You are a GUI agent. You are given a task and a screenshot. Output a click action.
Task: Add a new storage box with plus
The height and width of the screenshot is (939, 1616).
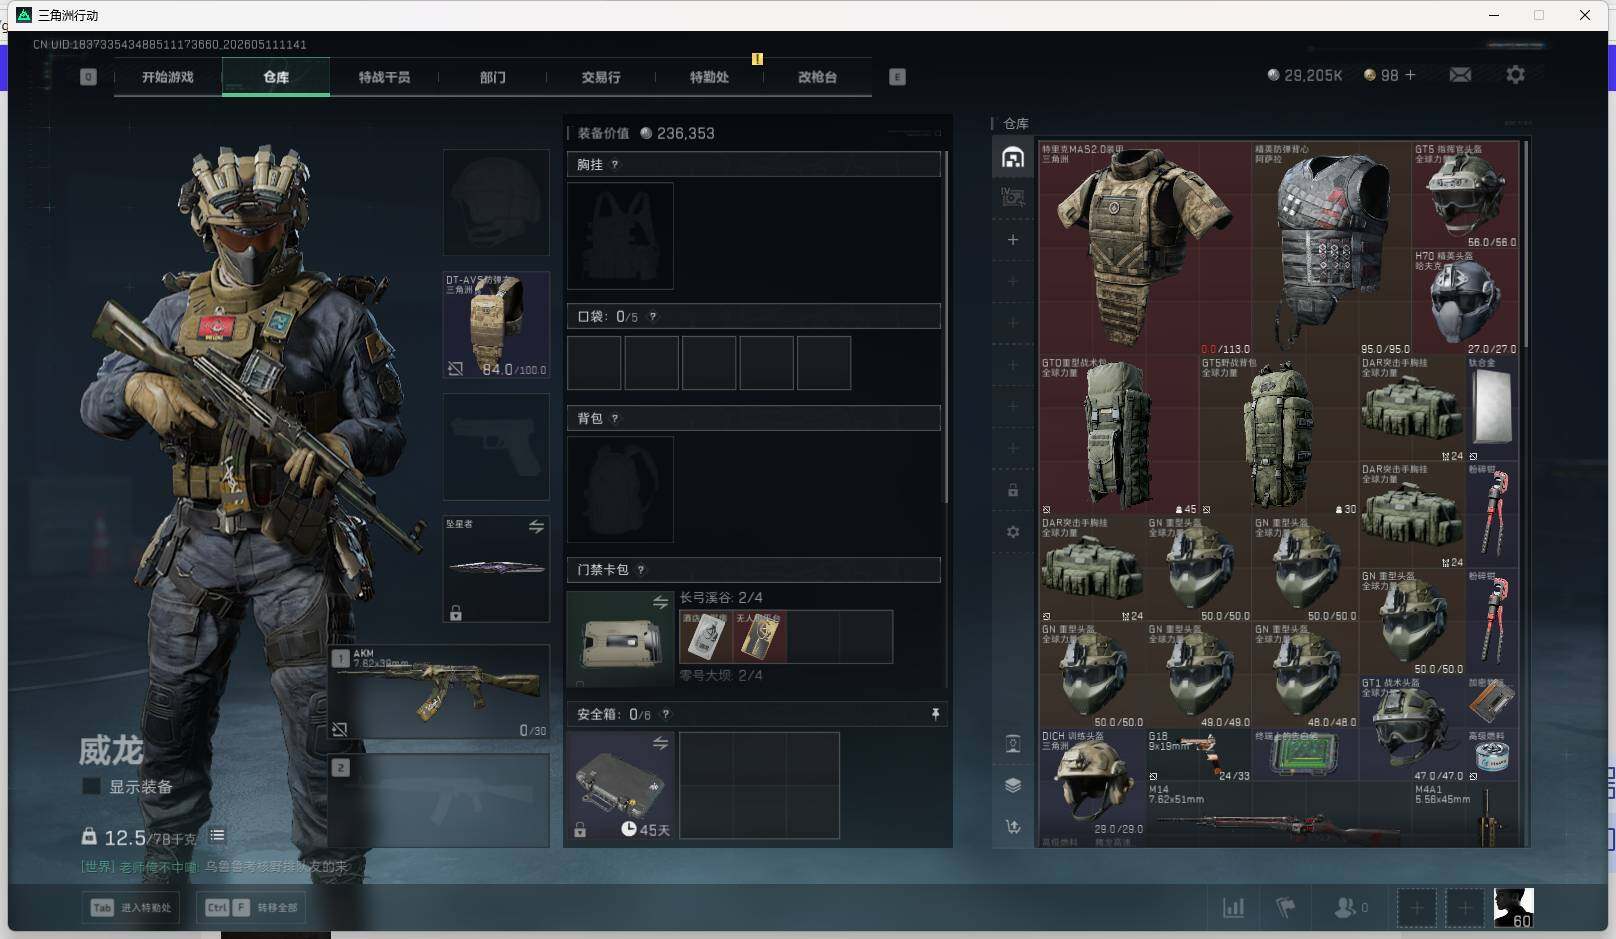click(x=1013, y=240)
